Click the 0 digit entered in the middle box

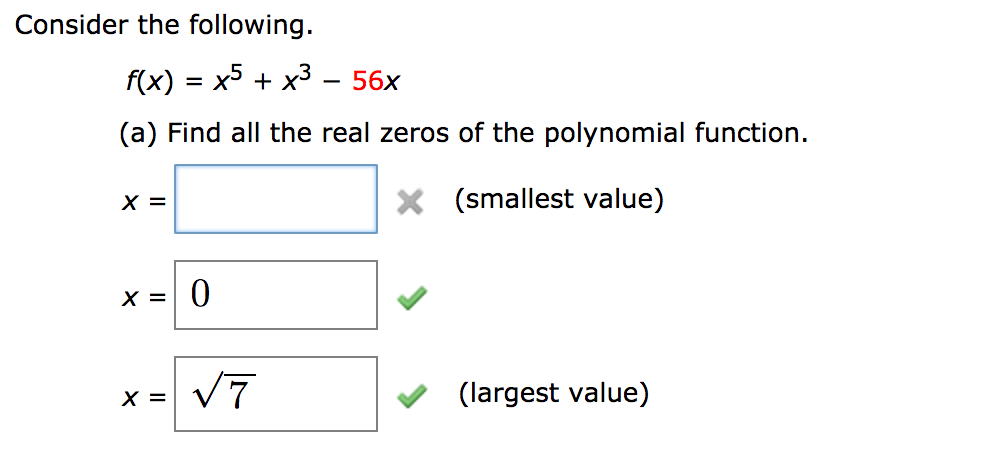[x=200, y=295]
